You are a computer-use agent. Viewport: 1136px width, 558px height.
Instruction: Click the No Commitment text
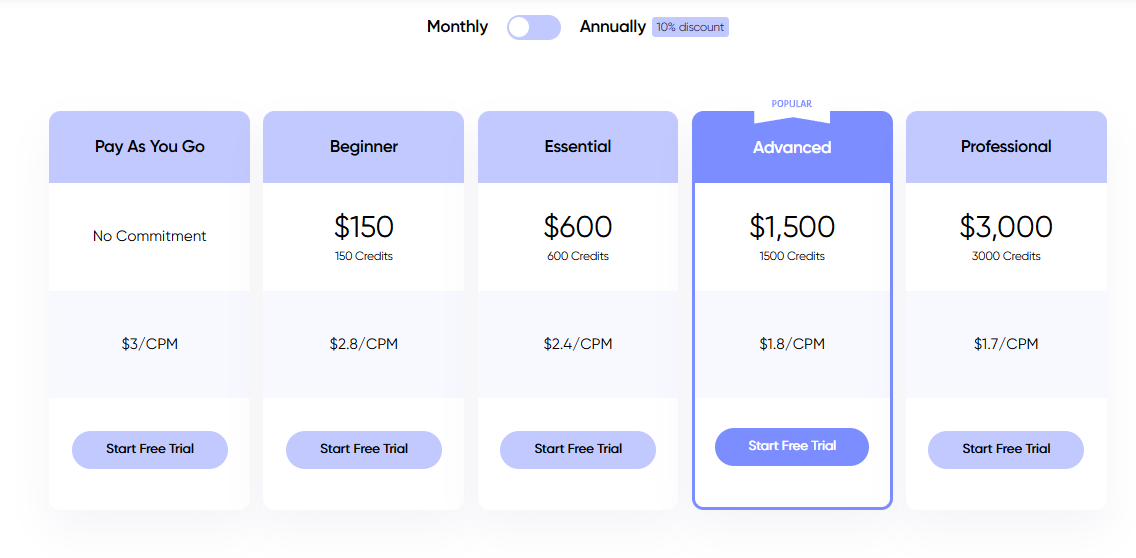(x=149, y=236)
